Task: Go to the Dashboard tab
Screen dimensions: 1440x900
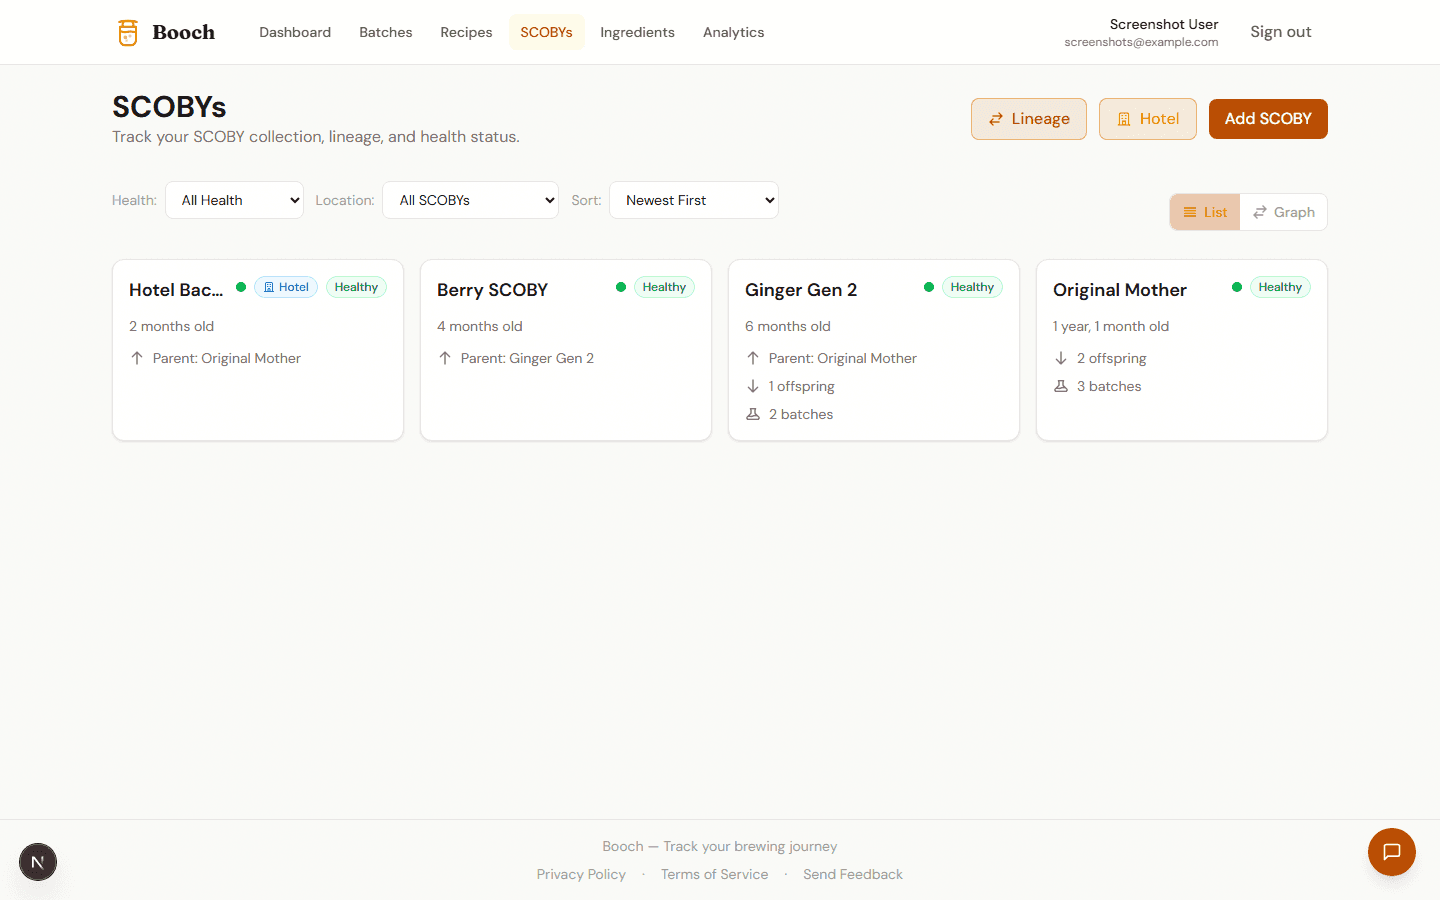Action: point(295,32)
